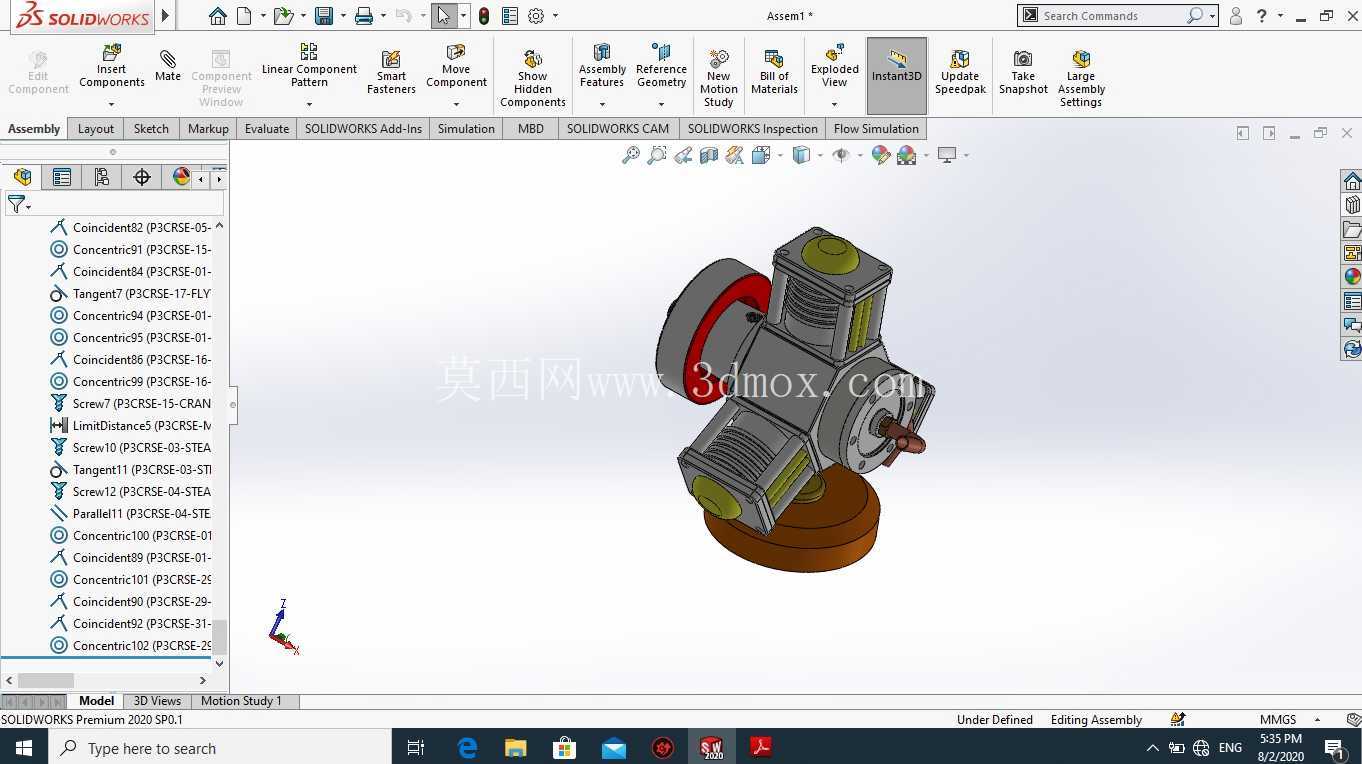Toggle Large Assembly Settings
The width and height of the screenshot is (1362, 764).
point(1081,78)
